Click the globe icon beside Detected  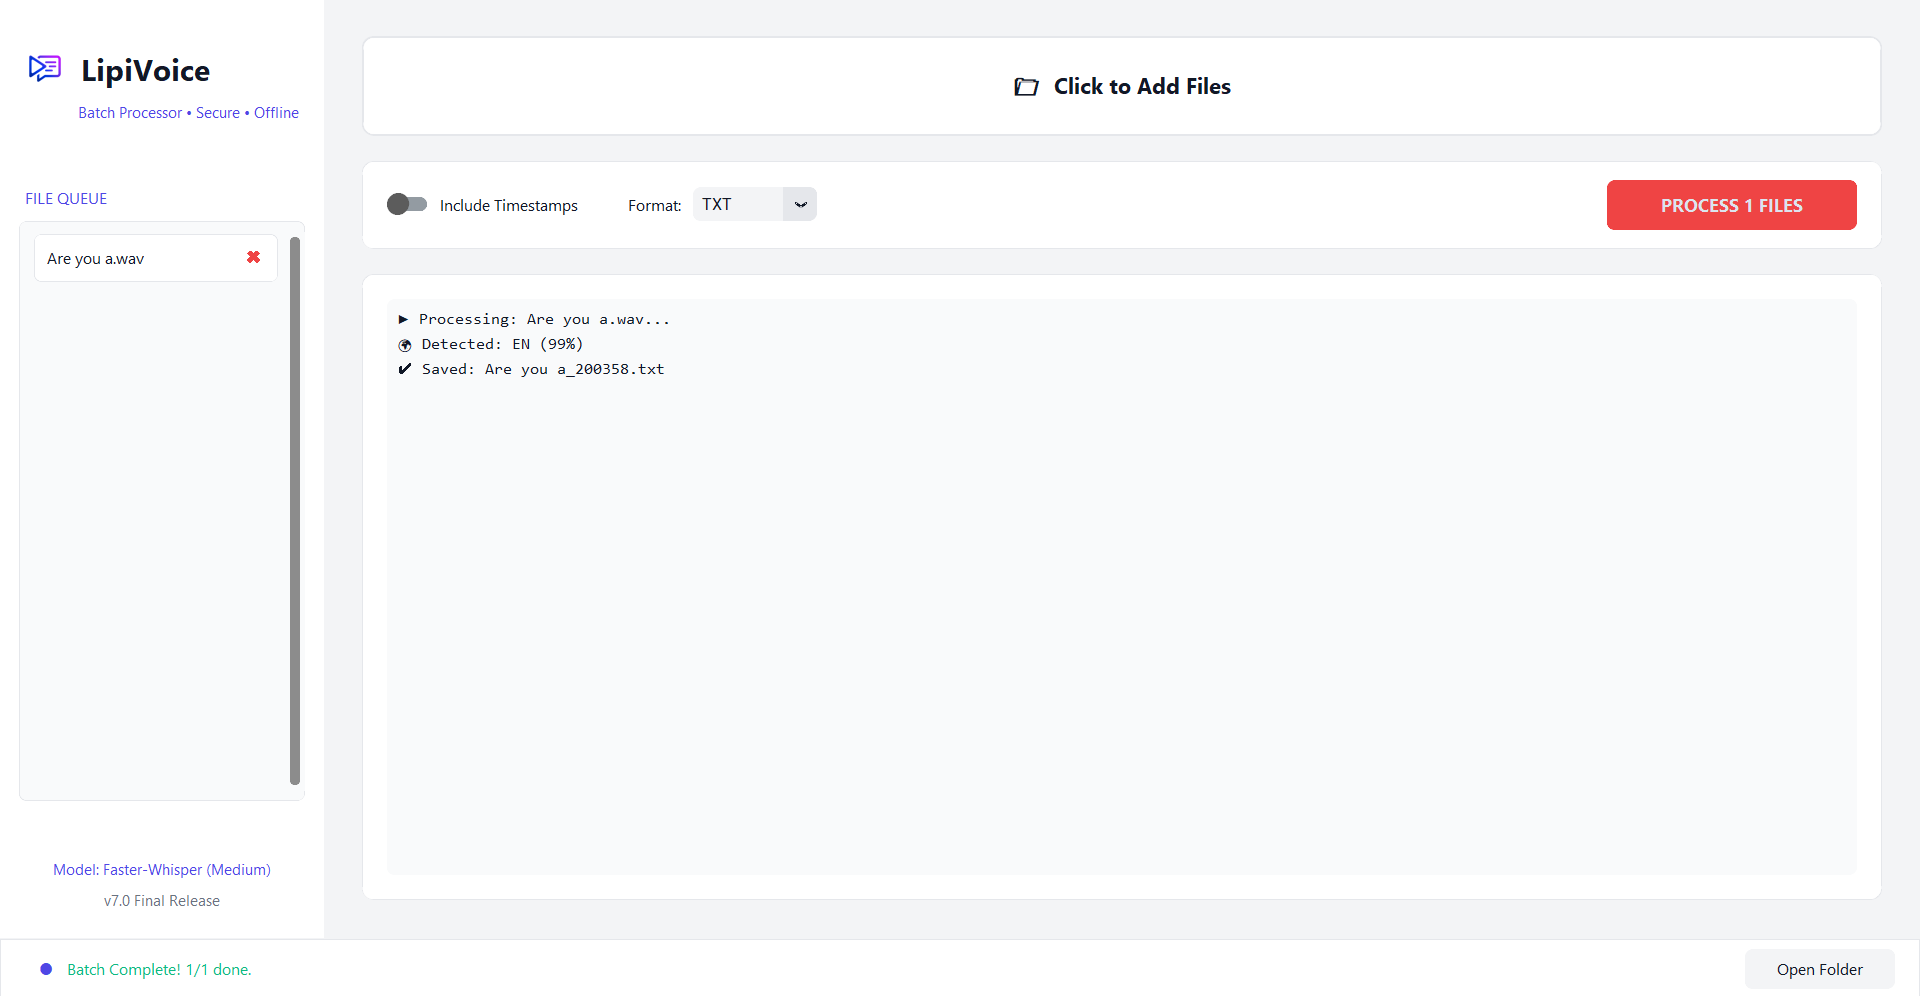coord(405,345)
